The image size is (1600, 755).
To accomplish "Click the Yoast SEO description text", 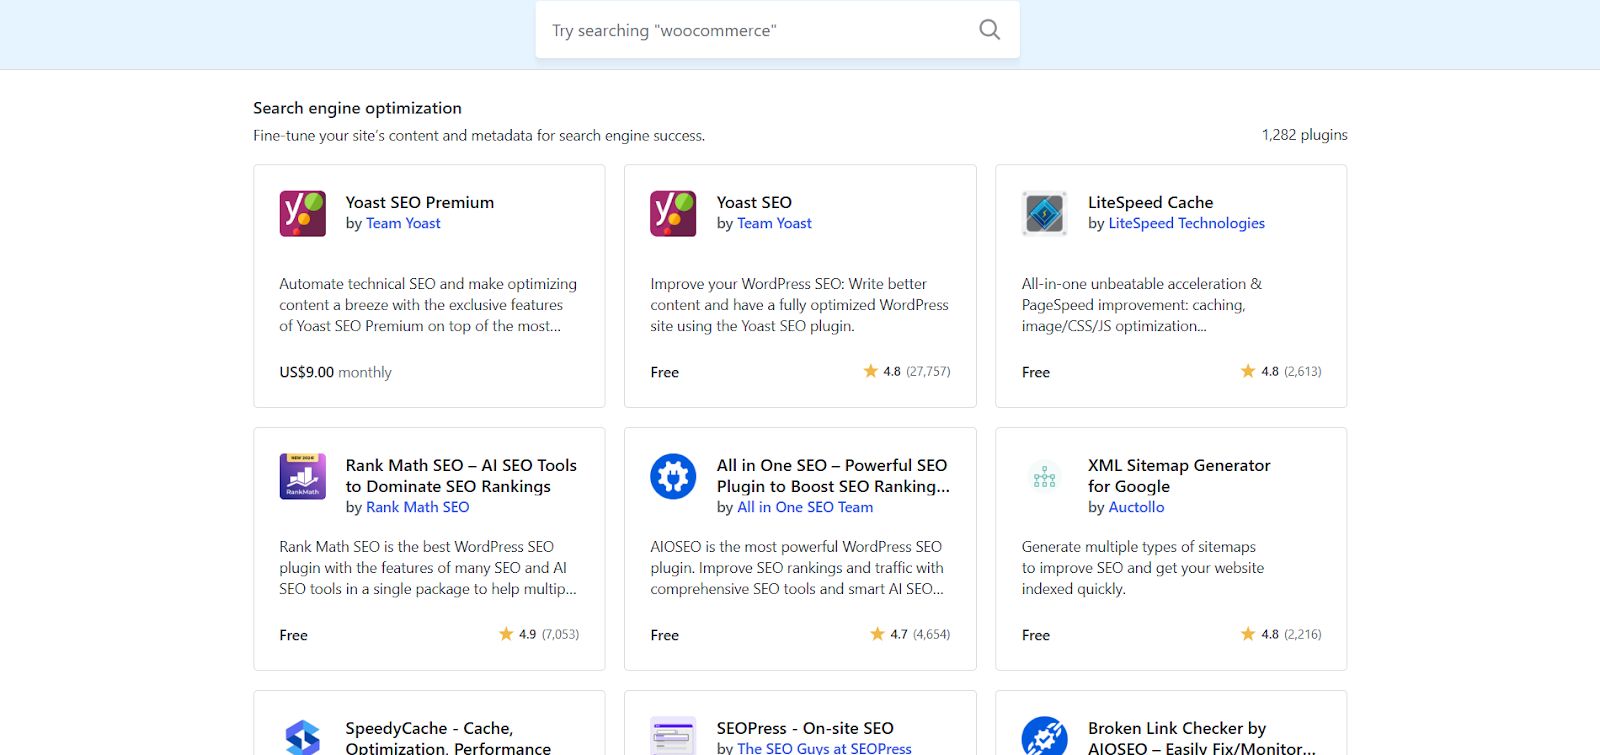I will (x=799, y=305).
